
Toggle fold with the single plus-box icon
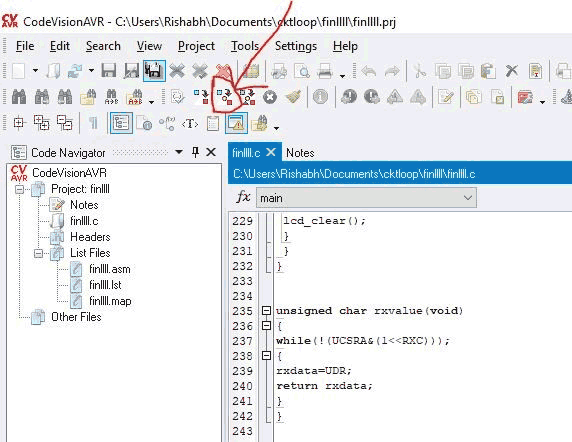19,123
